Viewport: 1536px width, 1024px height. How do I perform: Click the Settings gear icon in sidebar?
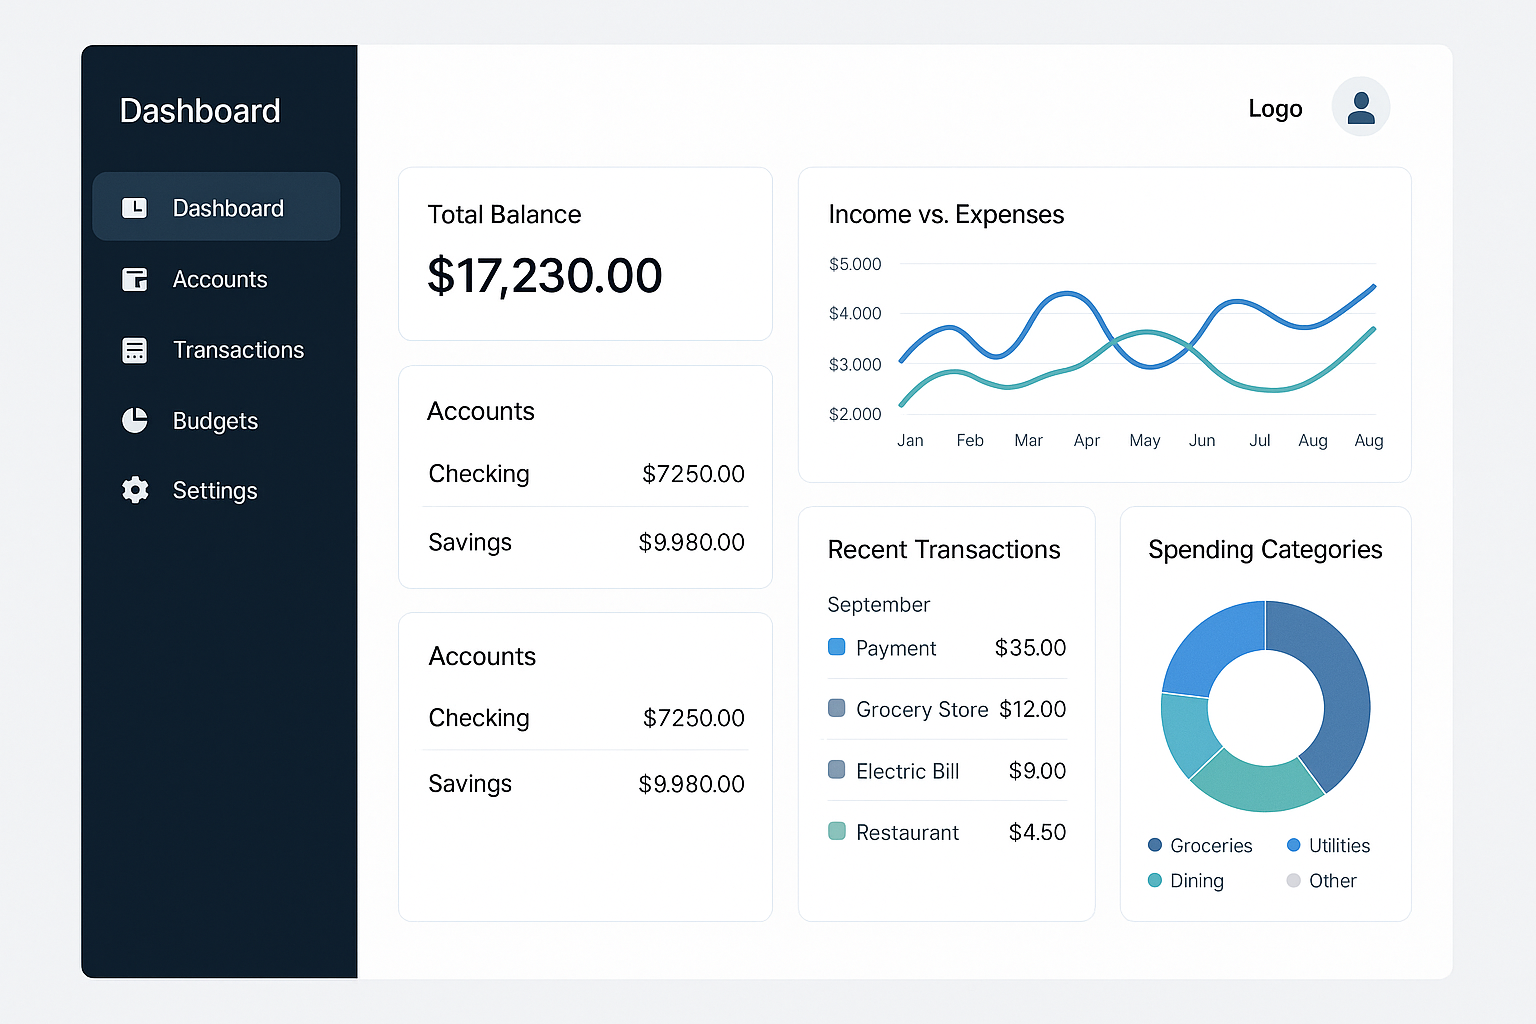(135, 490)
